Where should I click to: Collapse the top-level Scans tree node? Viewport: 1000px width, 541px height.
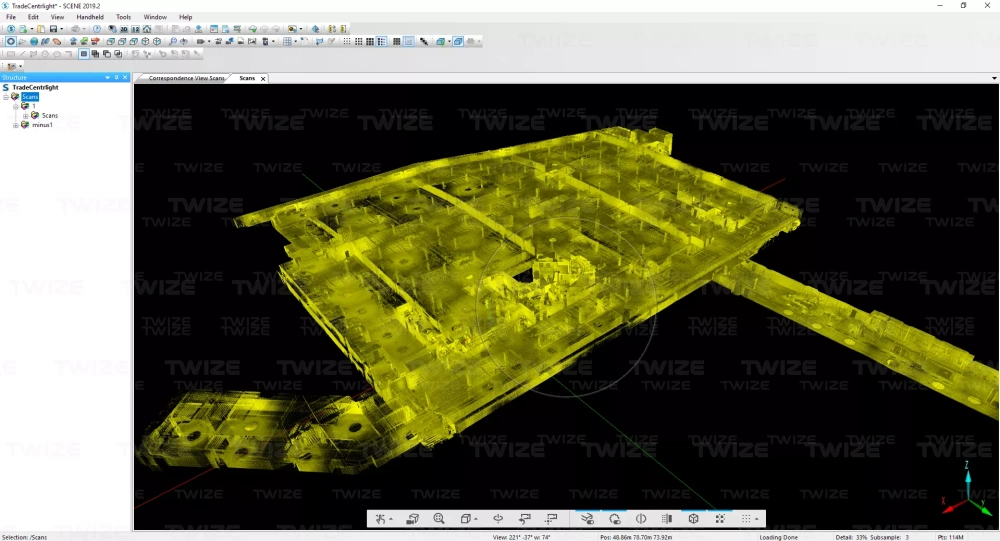[x=6, y=97]
